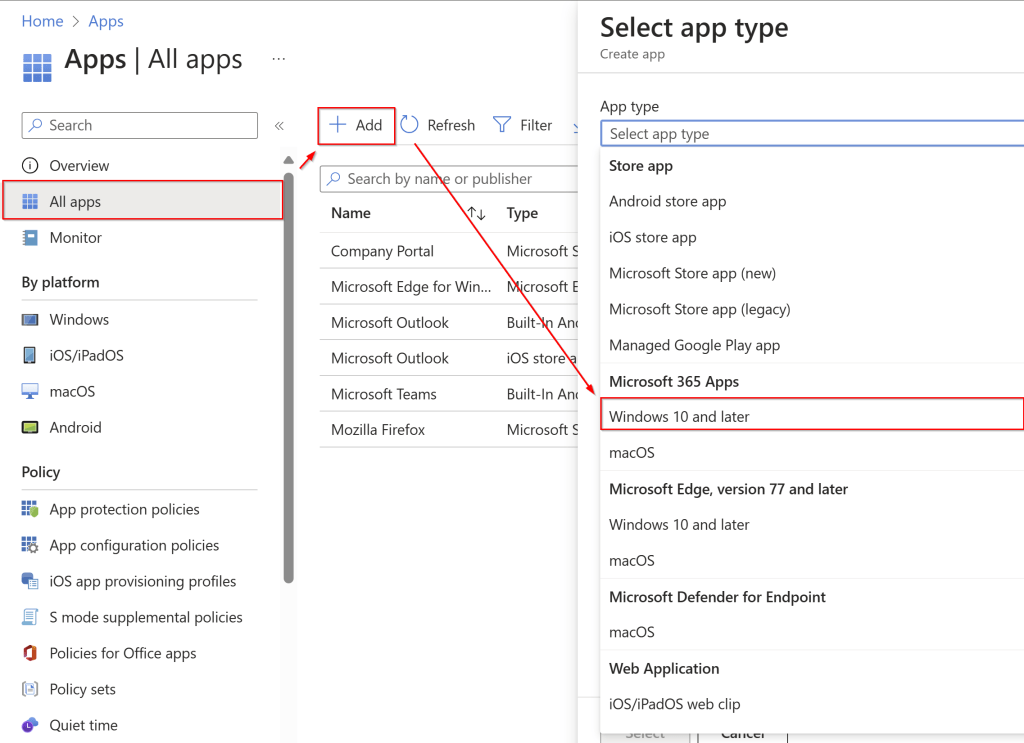
Task: Open the Select app type dropdown
Action: click(x=810, y=134)
